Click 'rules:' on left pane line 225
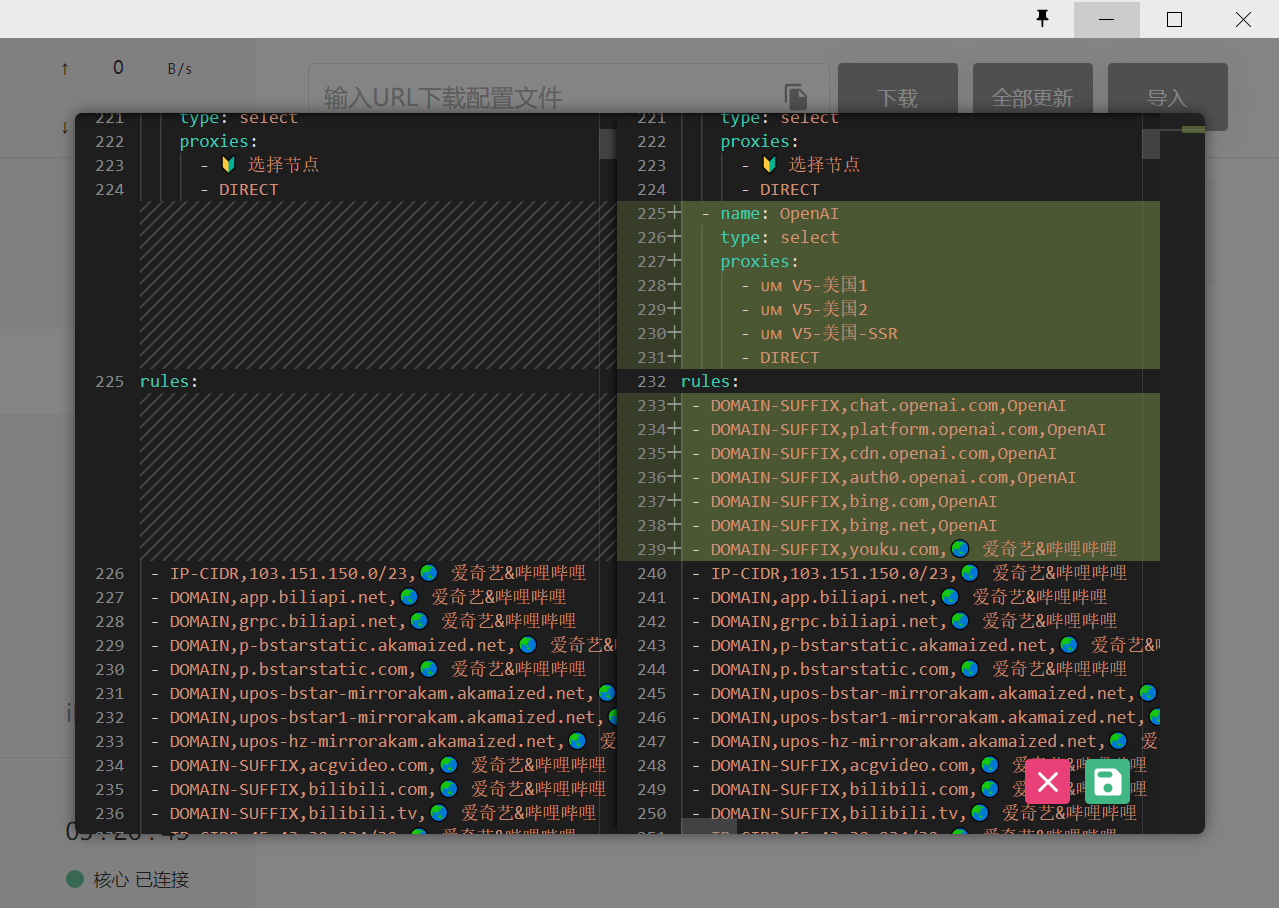This screenshot has height=908, width=1279. [x=169, y=381]
